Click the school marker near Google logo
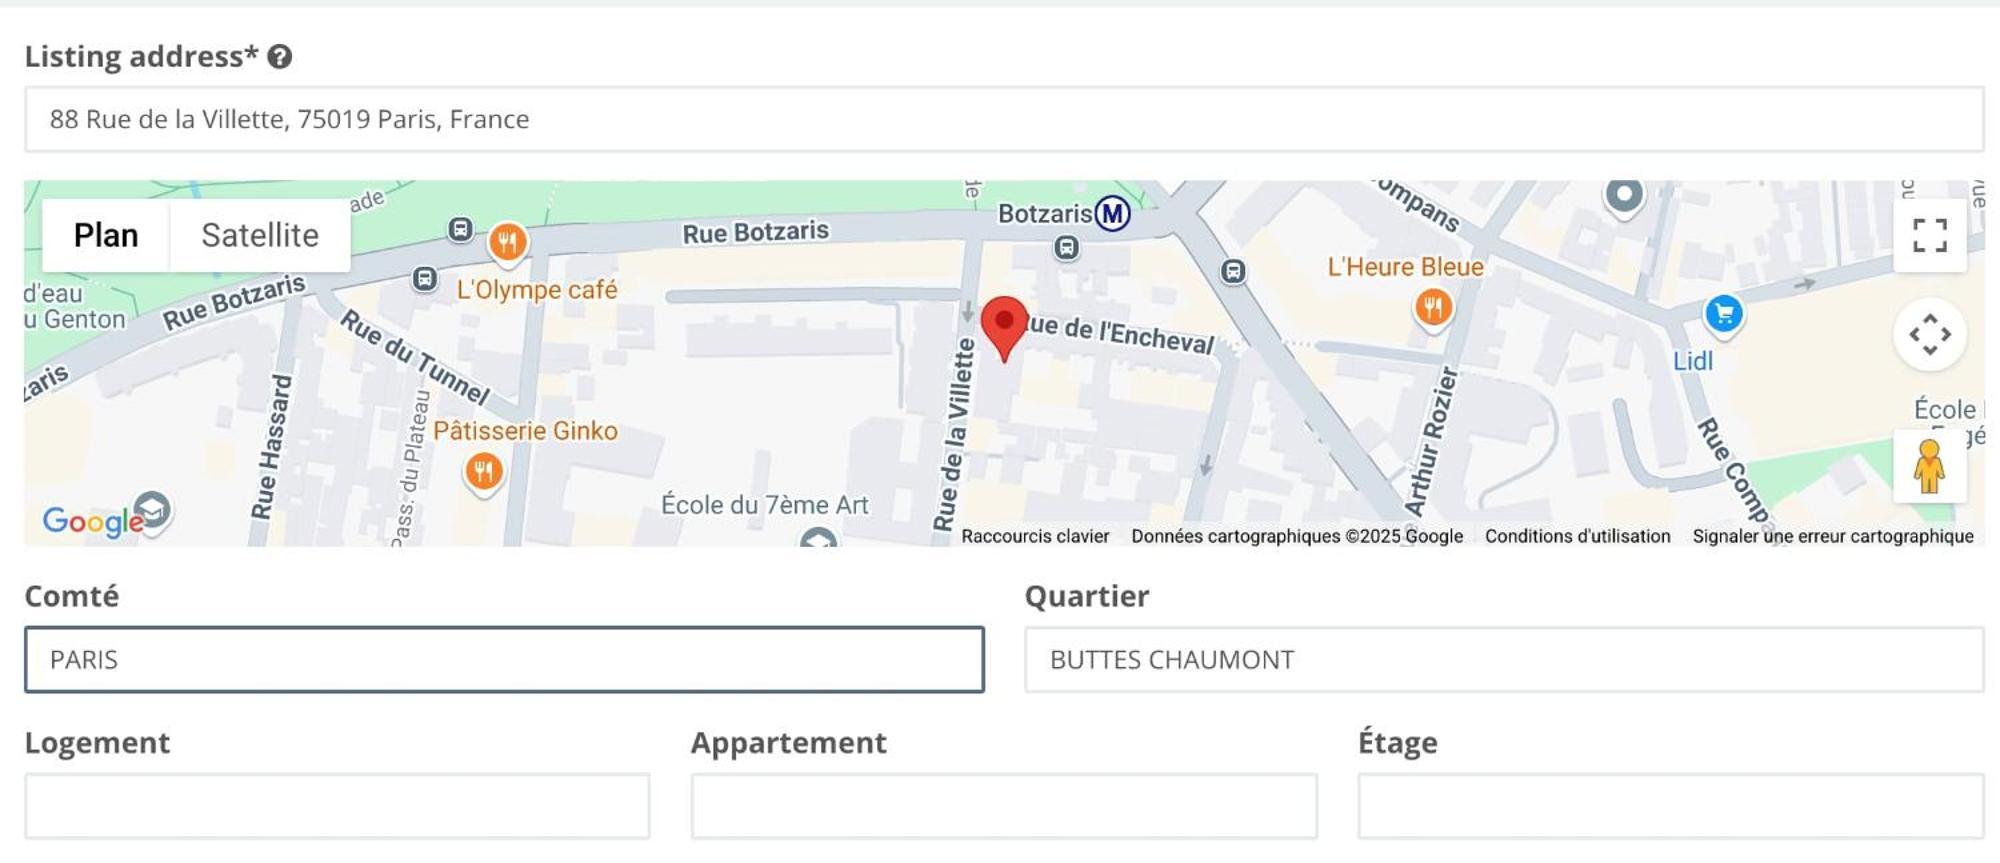The width and height of the screenshot is (2000, 863). (x=152, y=511)
